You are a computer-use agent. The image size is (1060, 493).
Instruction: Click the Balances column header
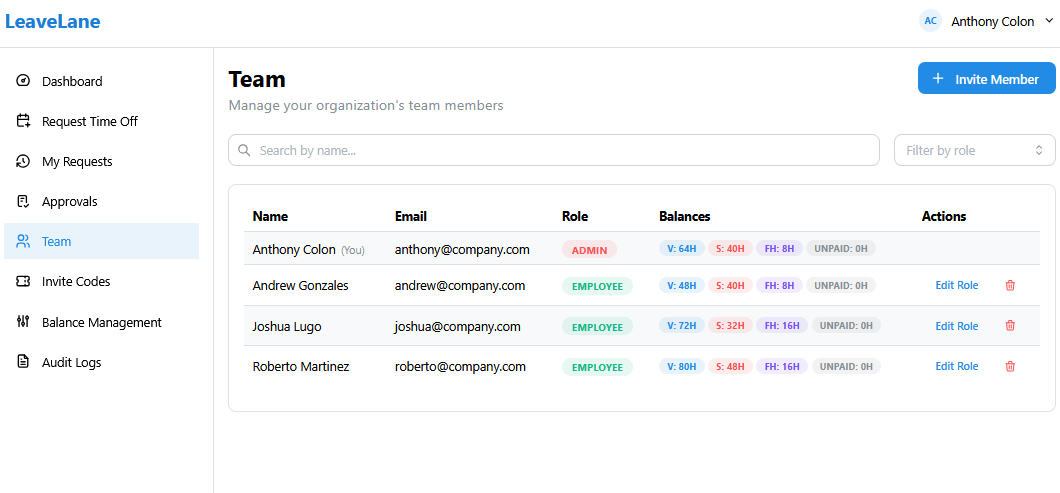tap(684, 216)
